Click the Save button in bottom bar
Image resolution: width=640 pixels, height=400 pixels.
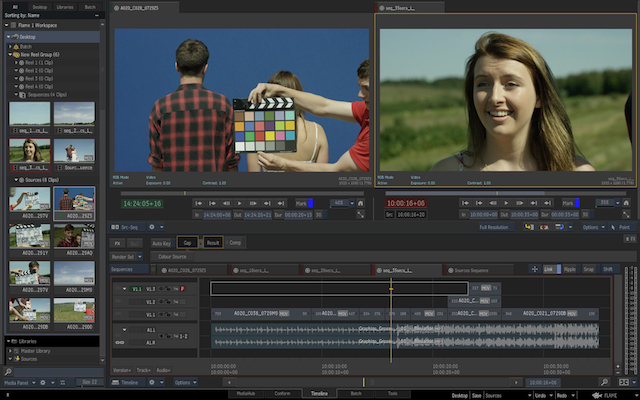476,395
